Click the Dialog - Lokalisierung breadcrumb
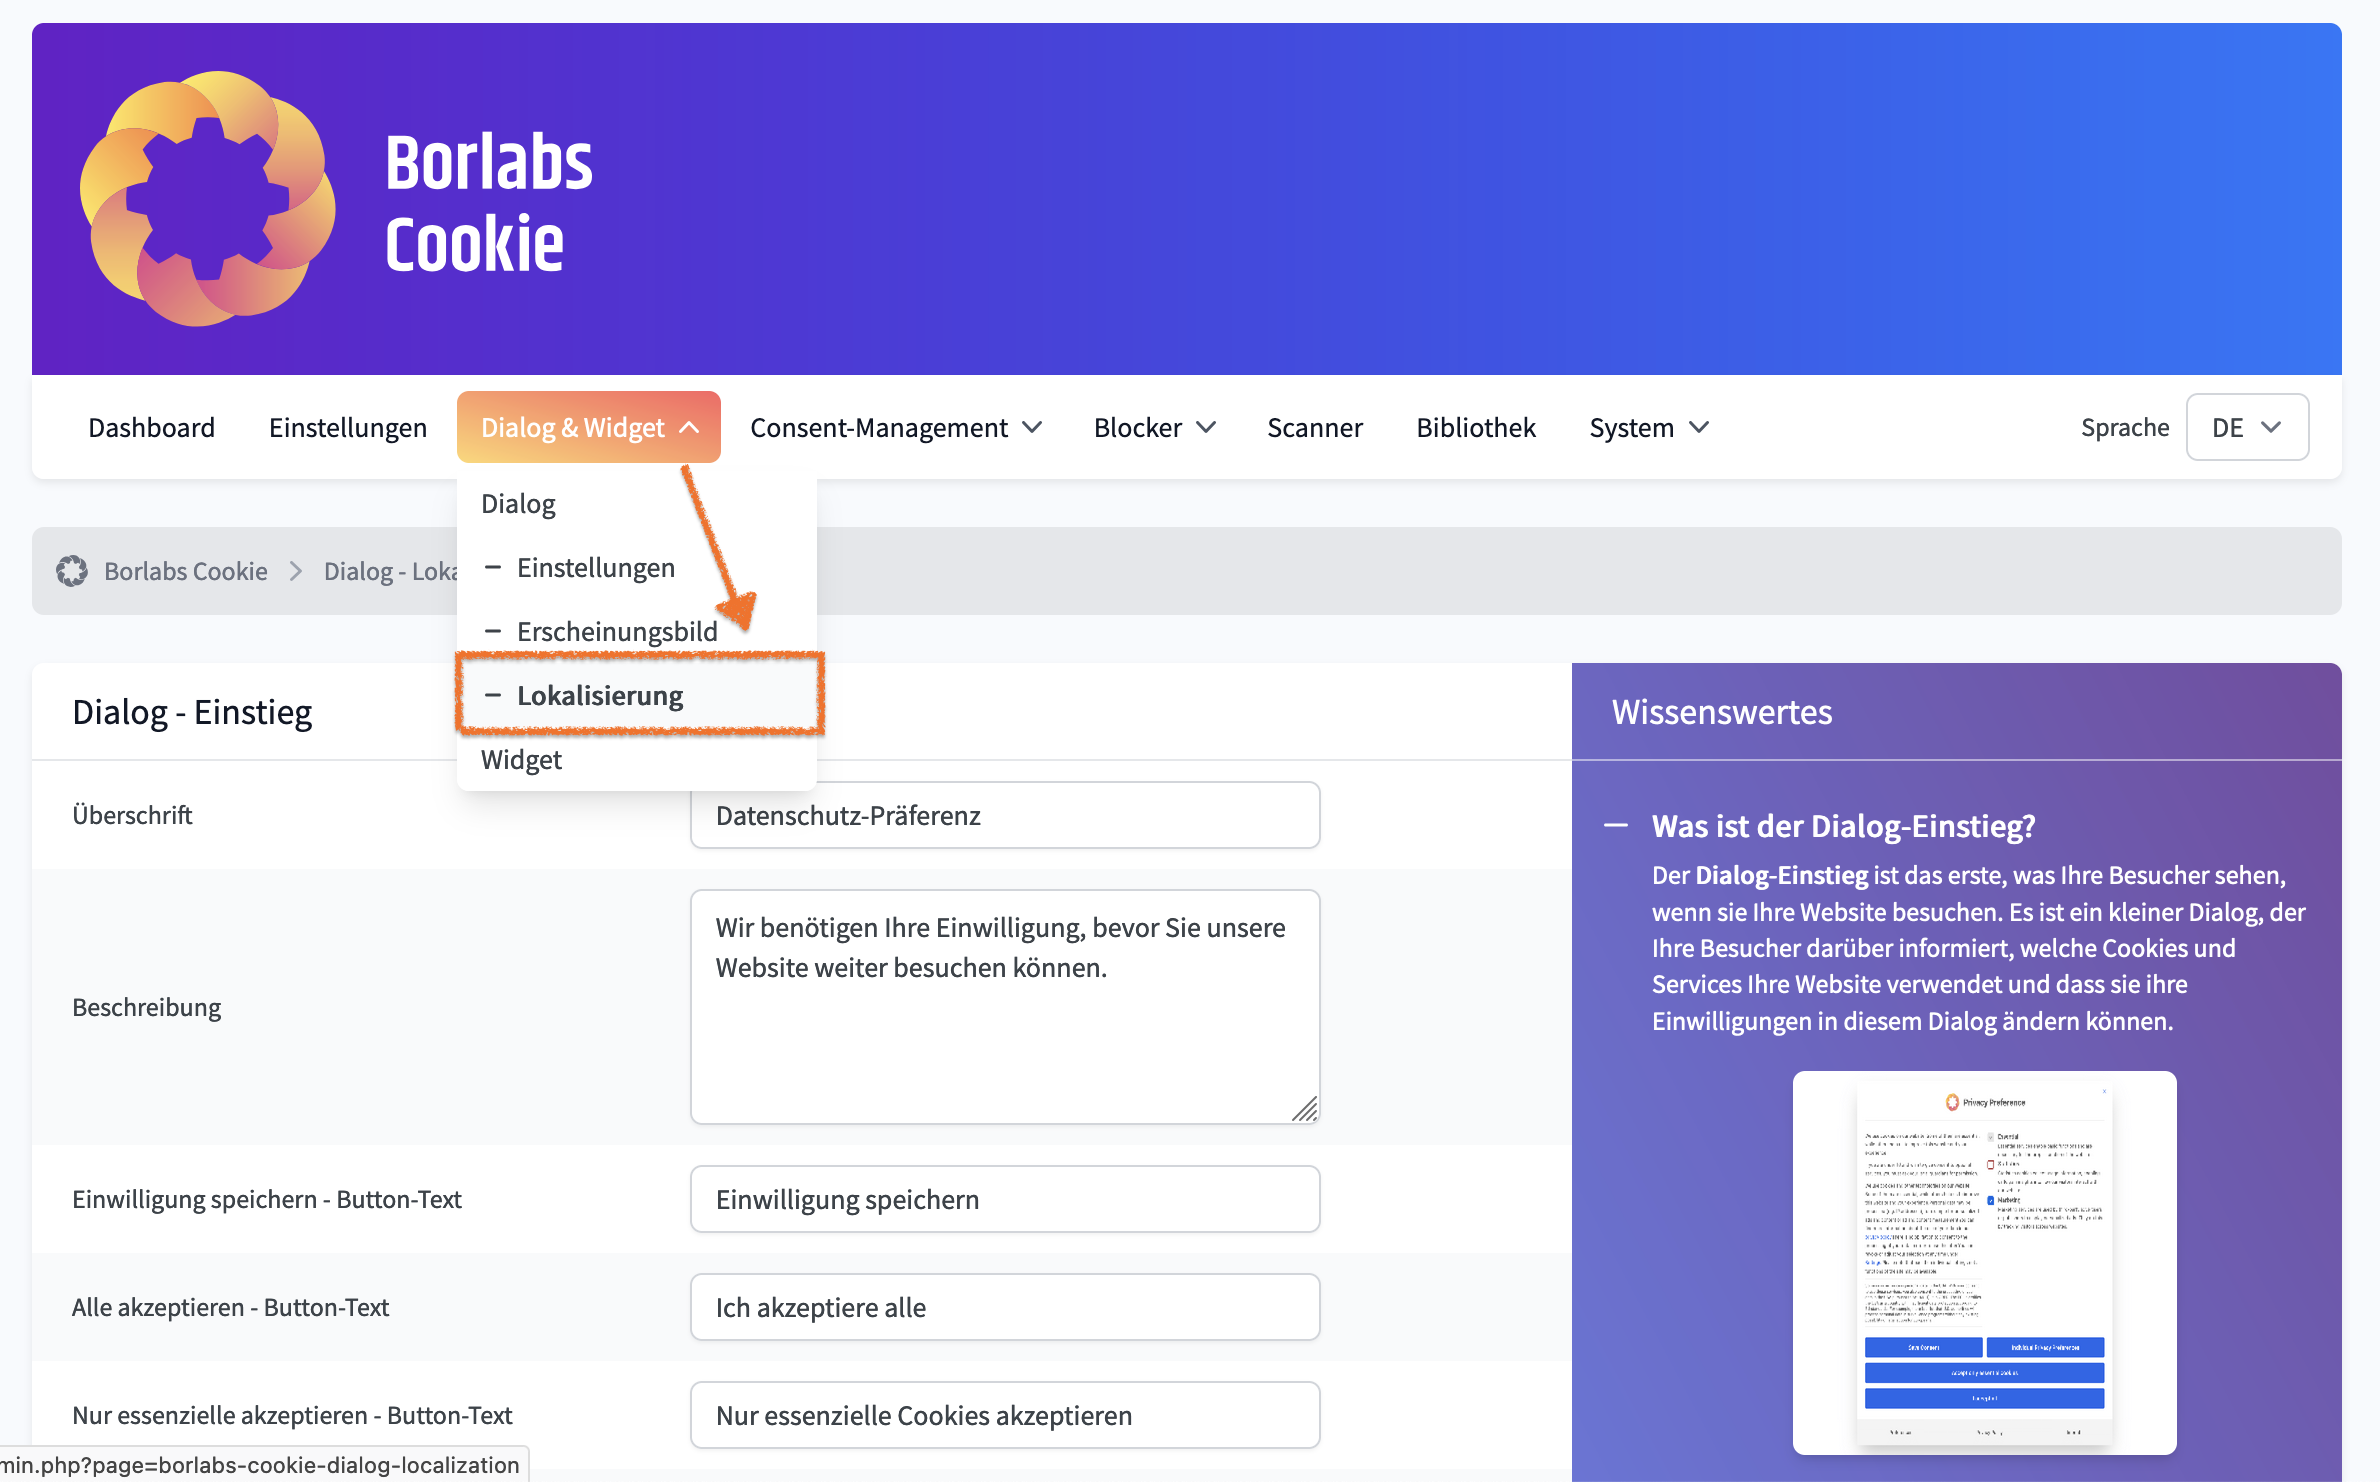The image size is (2380, 1482). 391,571
